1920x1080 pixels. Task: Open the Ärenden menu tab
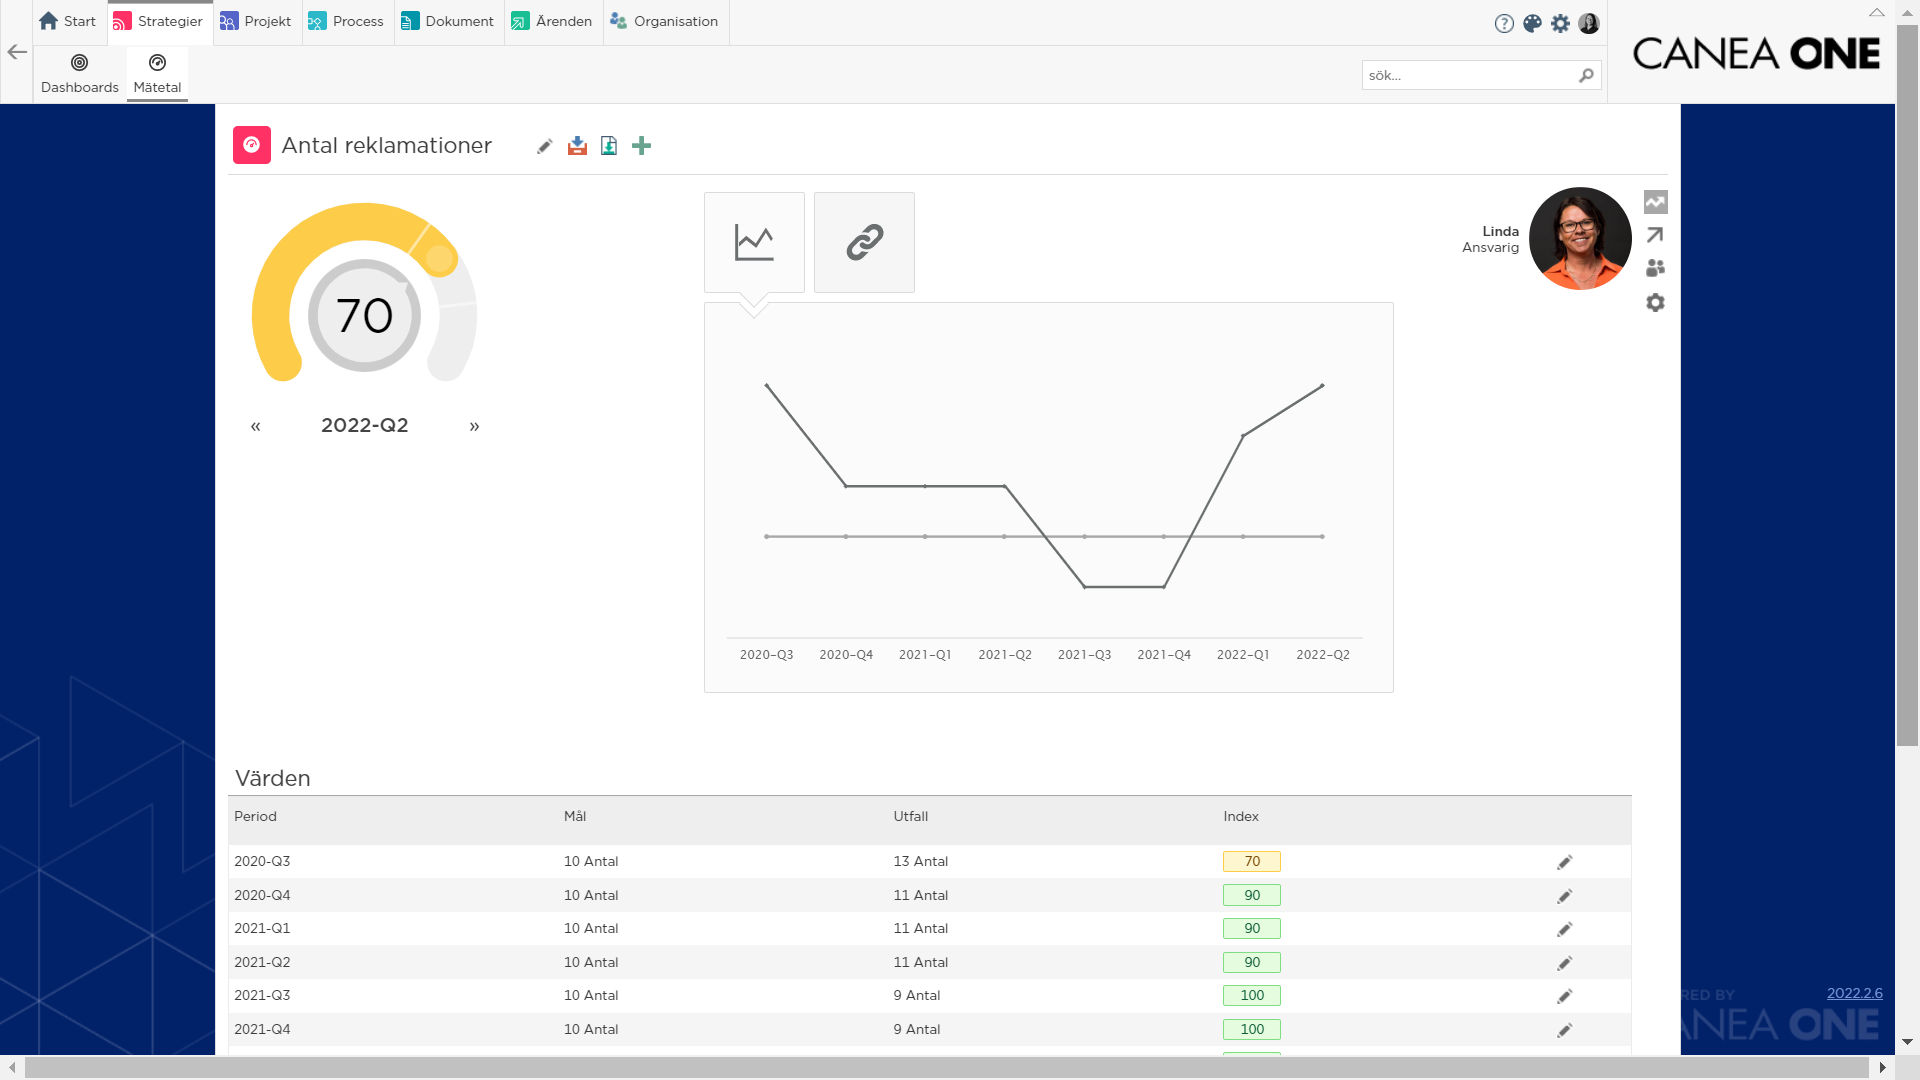click(552, 21)
